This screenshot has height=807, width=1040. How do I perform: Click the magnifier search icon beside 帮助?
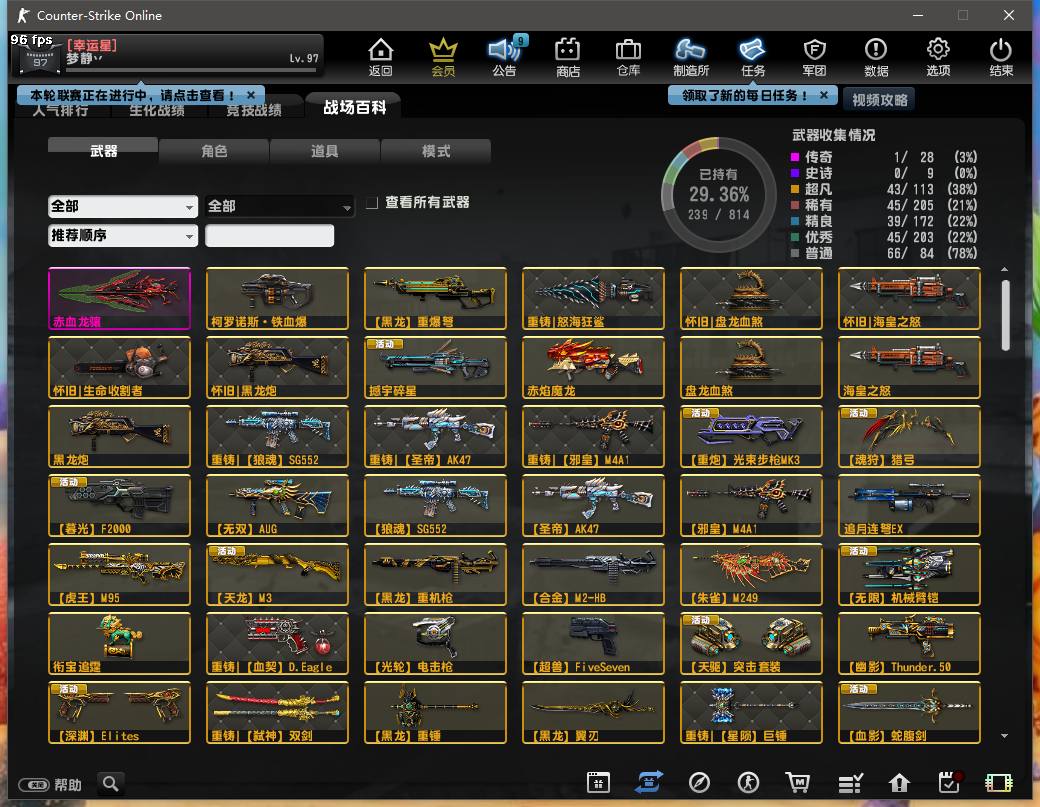111,784
